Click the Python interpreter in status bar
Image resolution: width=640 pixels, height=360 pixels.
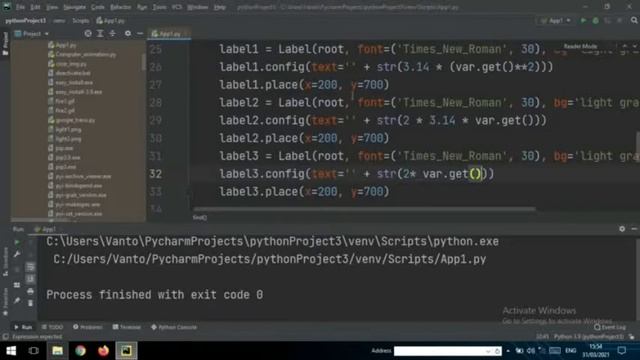pos(589,337)
